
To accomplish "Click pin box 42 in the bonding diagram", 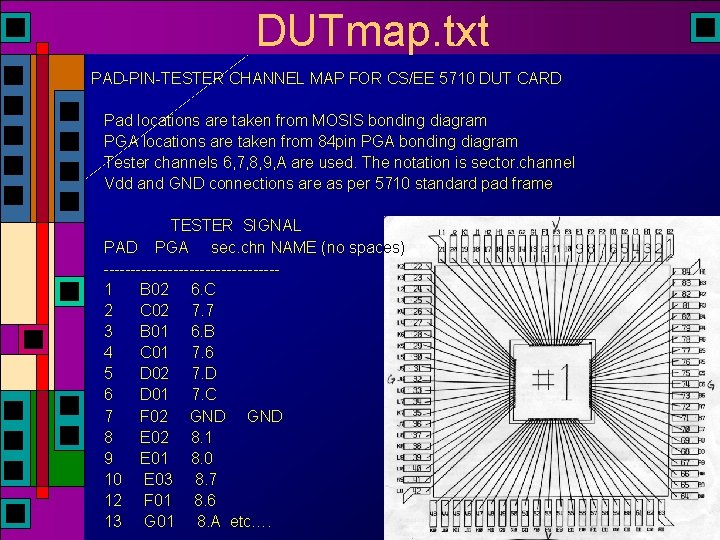I will [x=417, y=491].
